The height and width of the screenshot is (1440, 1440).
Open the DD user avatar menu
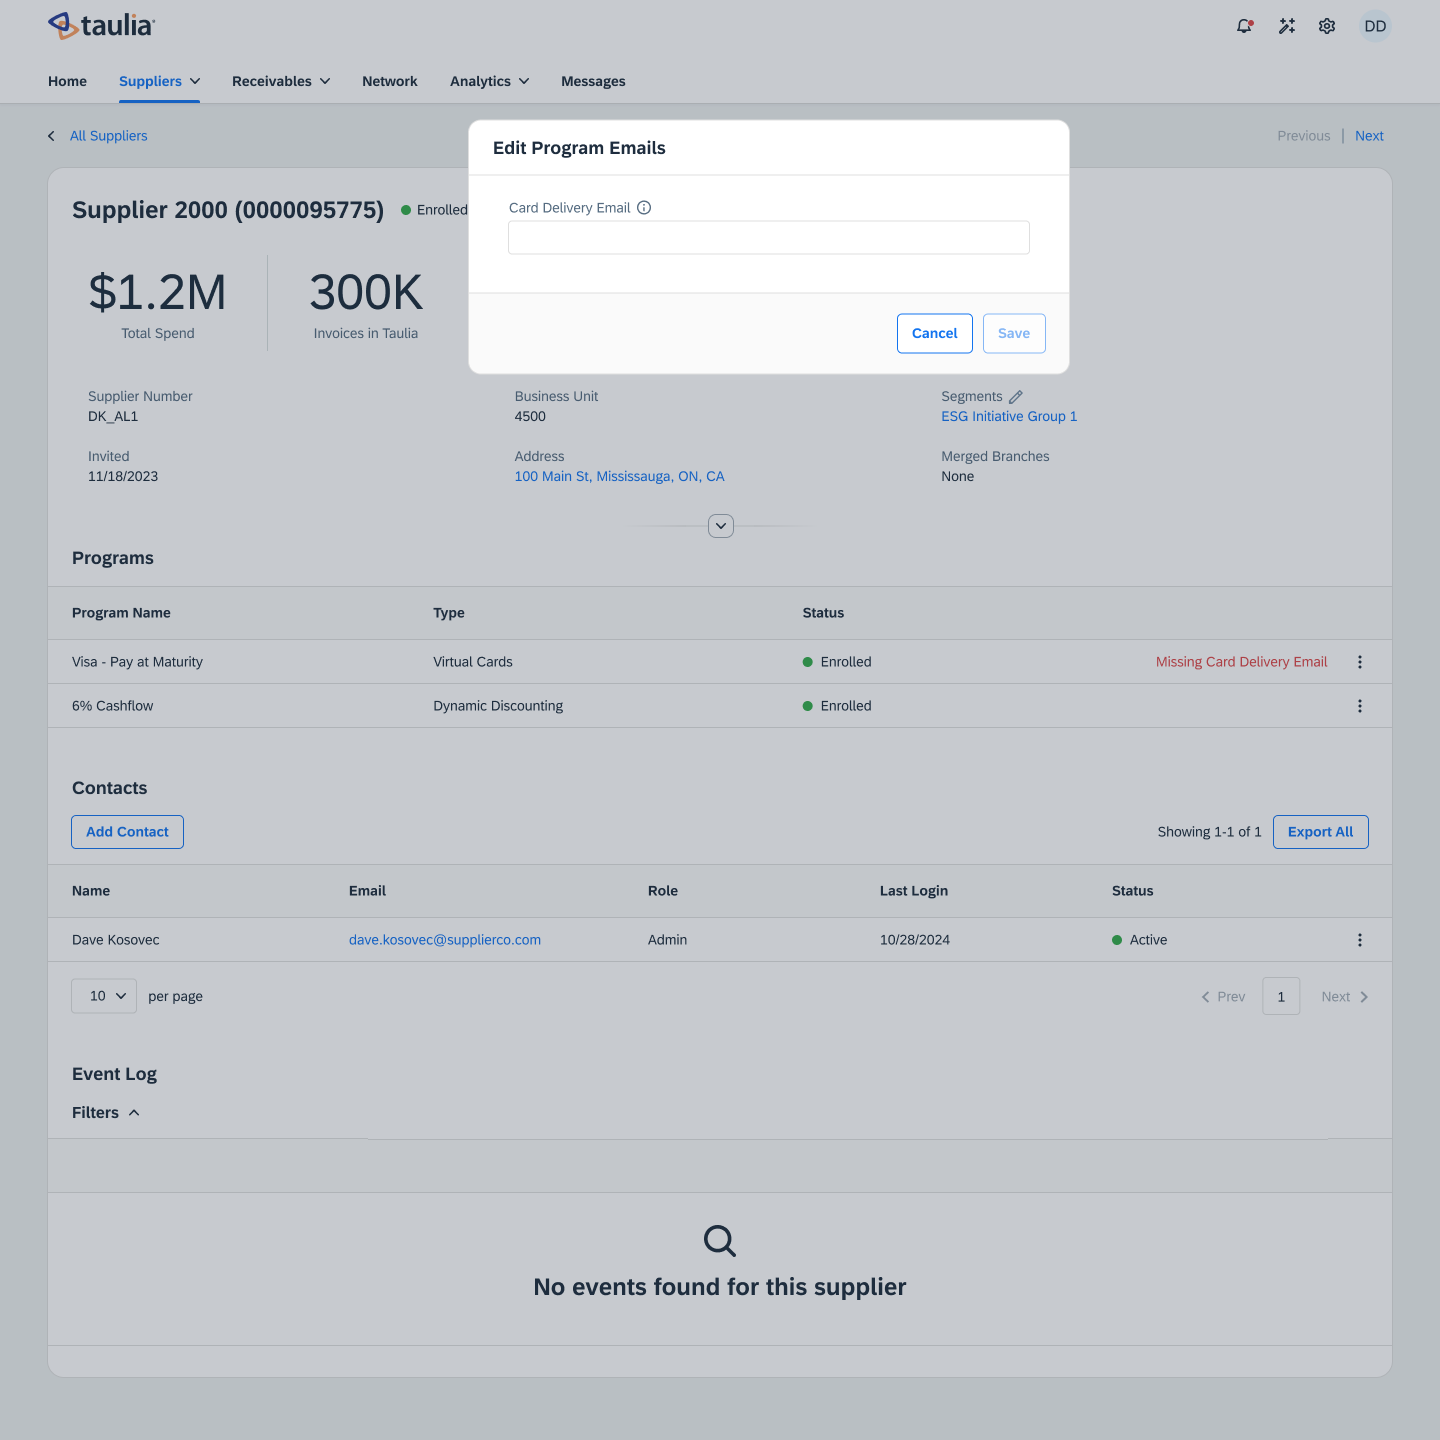coord(1375,26)
